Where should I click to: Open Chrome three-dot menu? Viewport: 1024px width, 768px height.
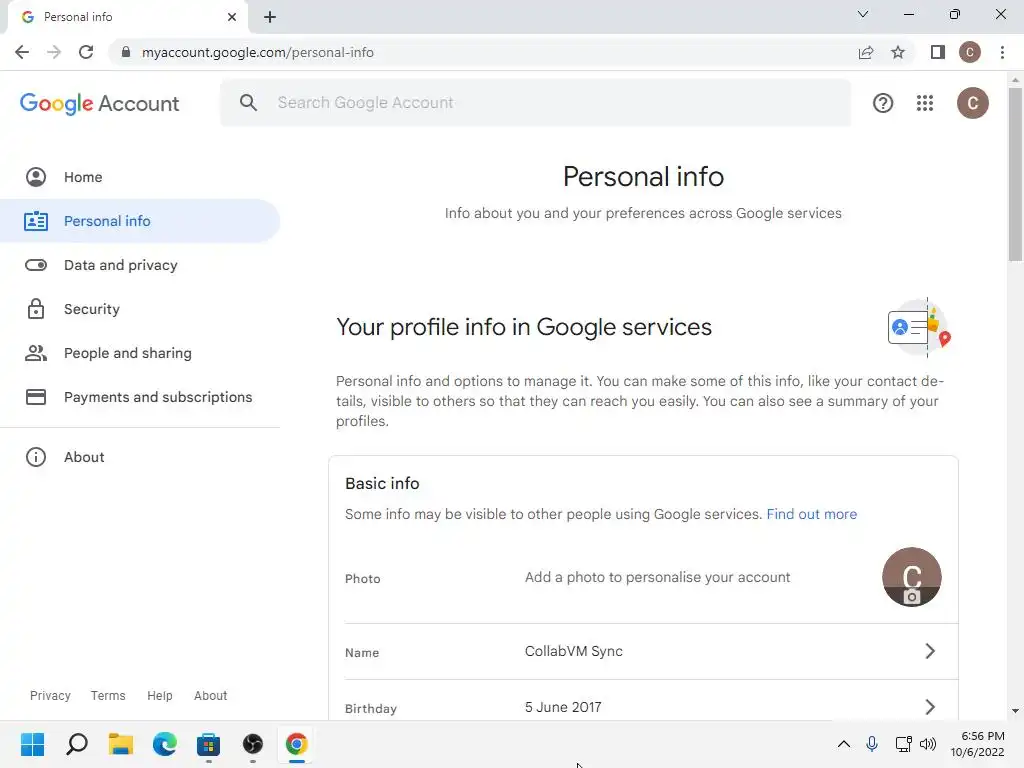pyautogui.click(x=1002, y=52)
